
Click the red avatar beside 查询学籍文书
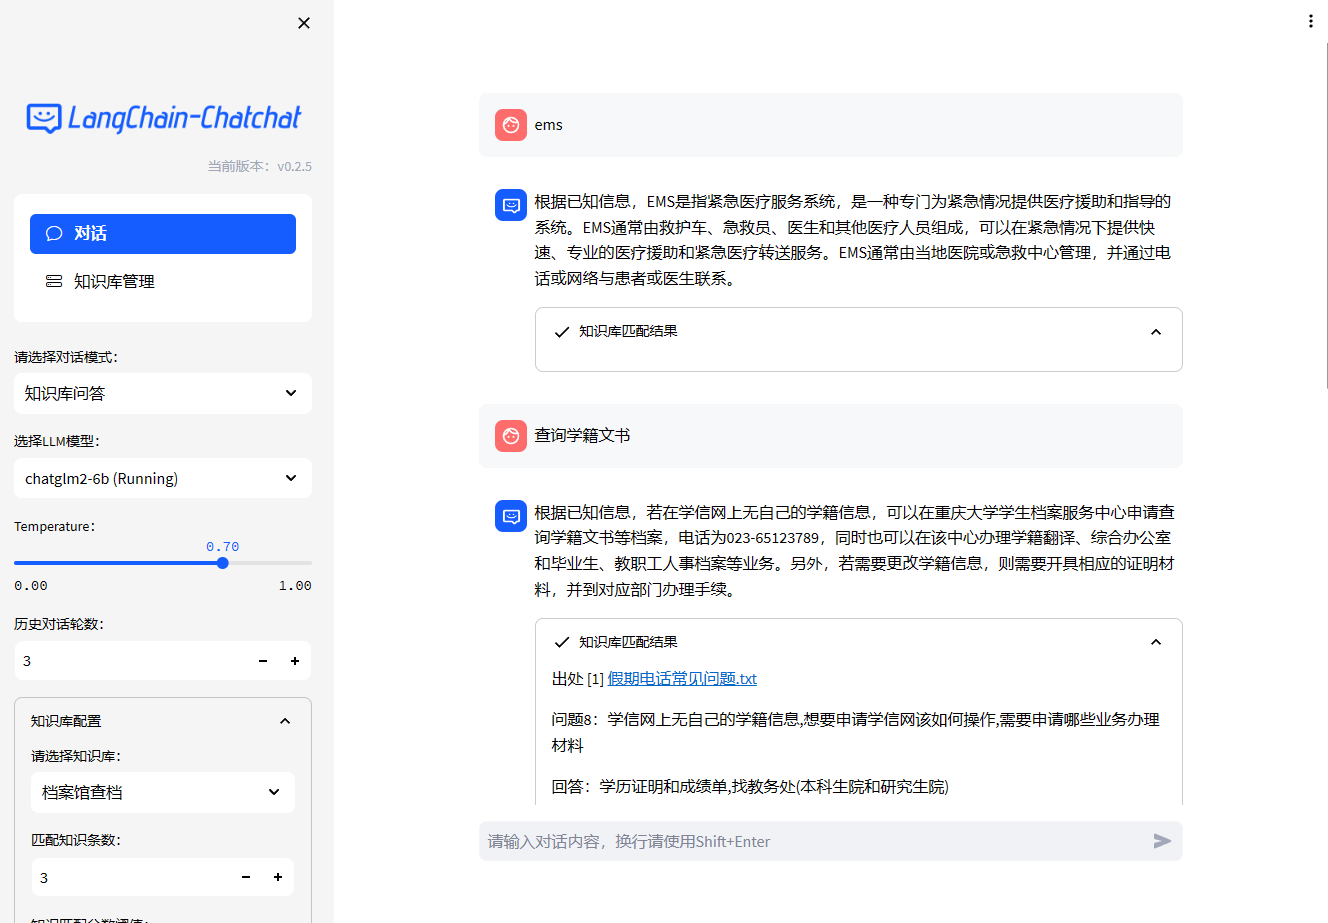click(510, 436)
